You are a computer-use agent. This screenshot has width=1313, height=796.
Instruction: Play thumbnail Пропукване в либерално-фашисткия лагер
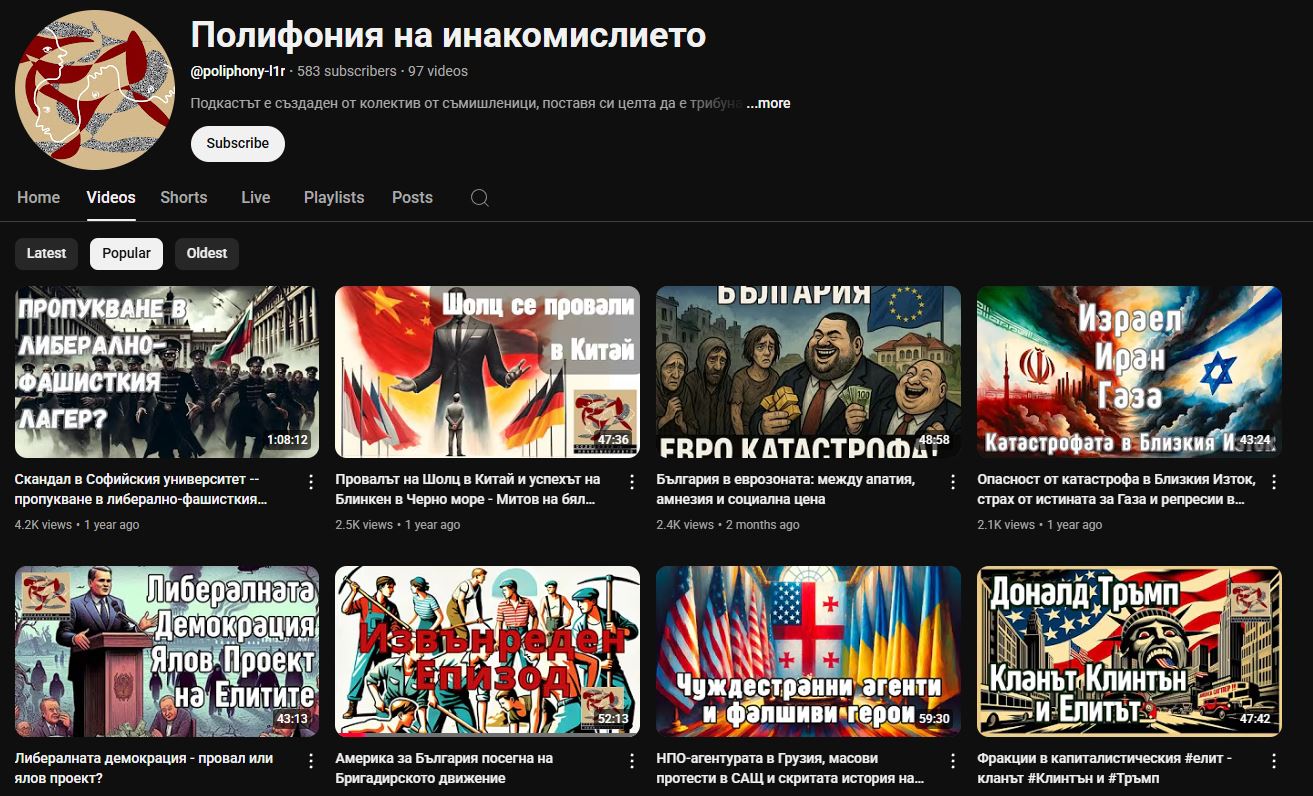point(167,372)
